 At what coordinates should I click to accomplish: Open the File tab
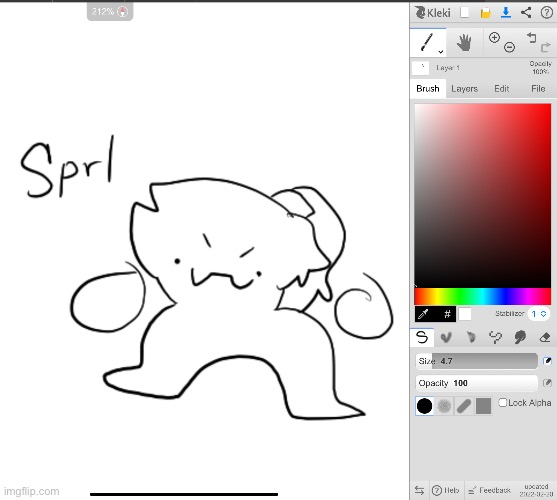(538, 88)
